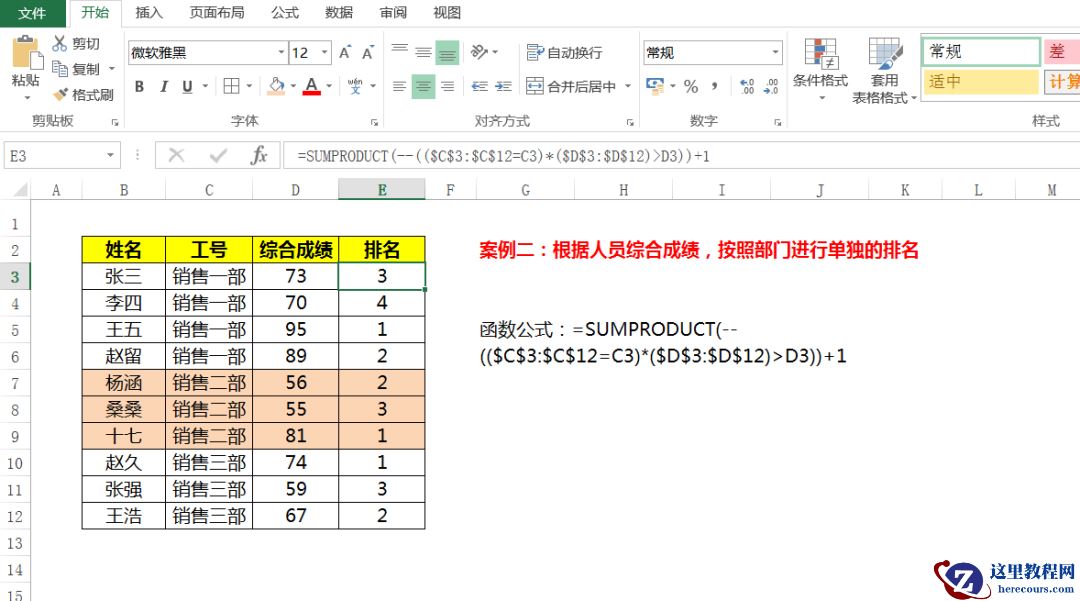Apply 常规 Normal cell style
This screenshot has height=601, width=1080.
[x=980, y=52]
